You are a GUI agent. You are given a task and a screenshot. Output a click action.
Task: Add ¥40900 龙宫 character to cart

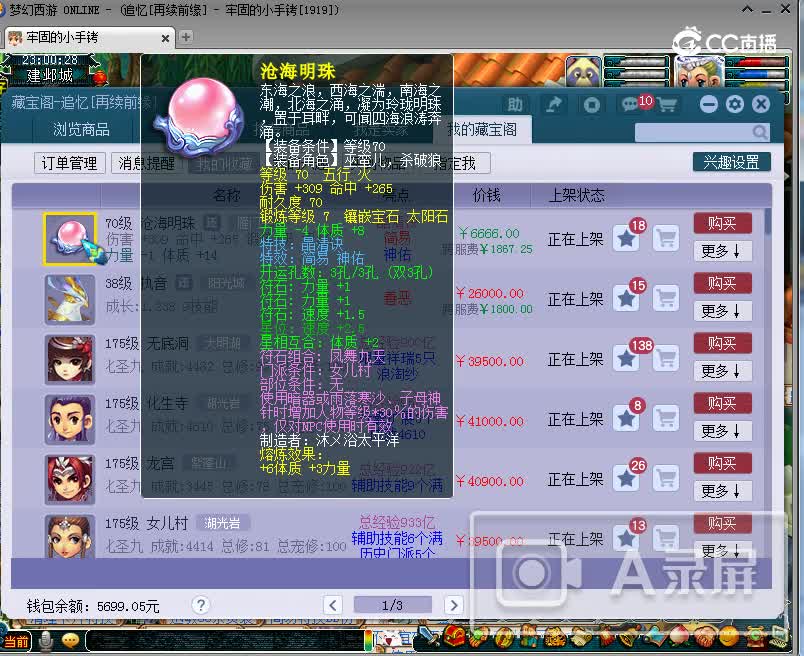[666, 479]
